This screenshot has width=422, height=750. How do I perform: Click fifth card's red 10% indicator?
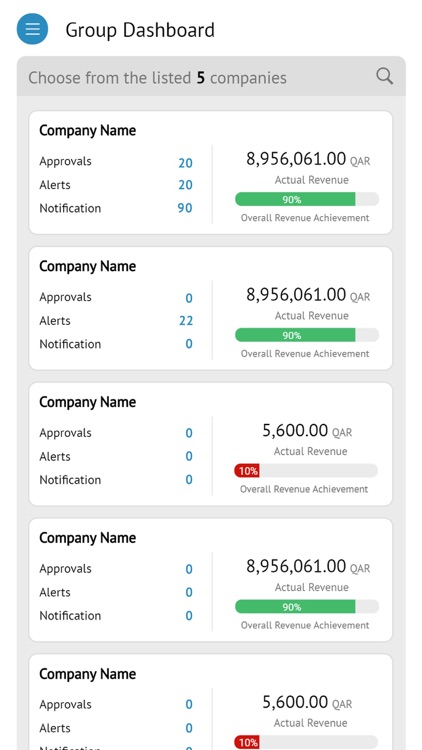247,742
